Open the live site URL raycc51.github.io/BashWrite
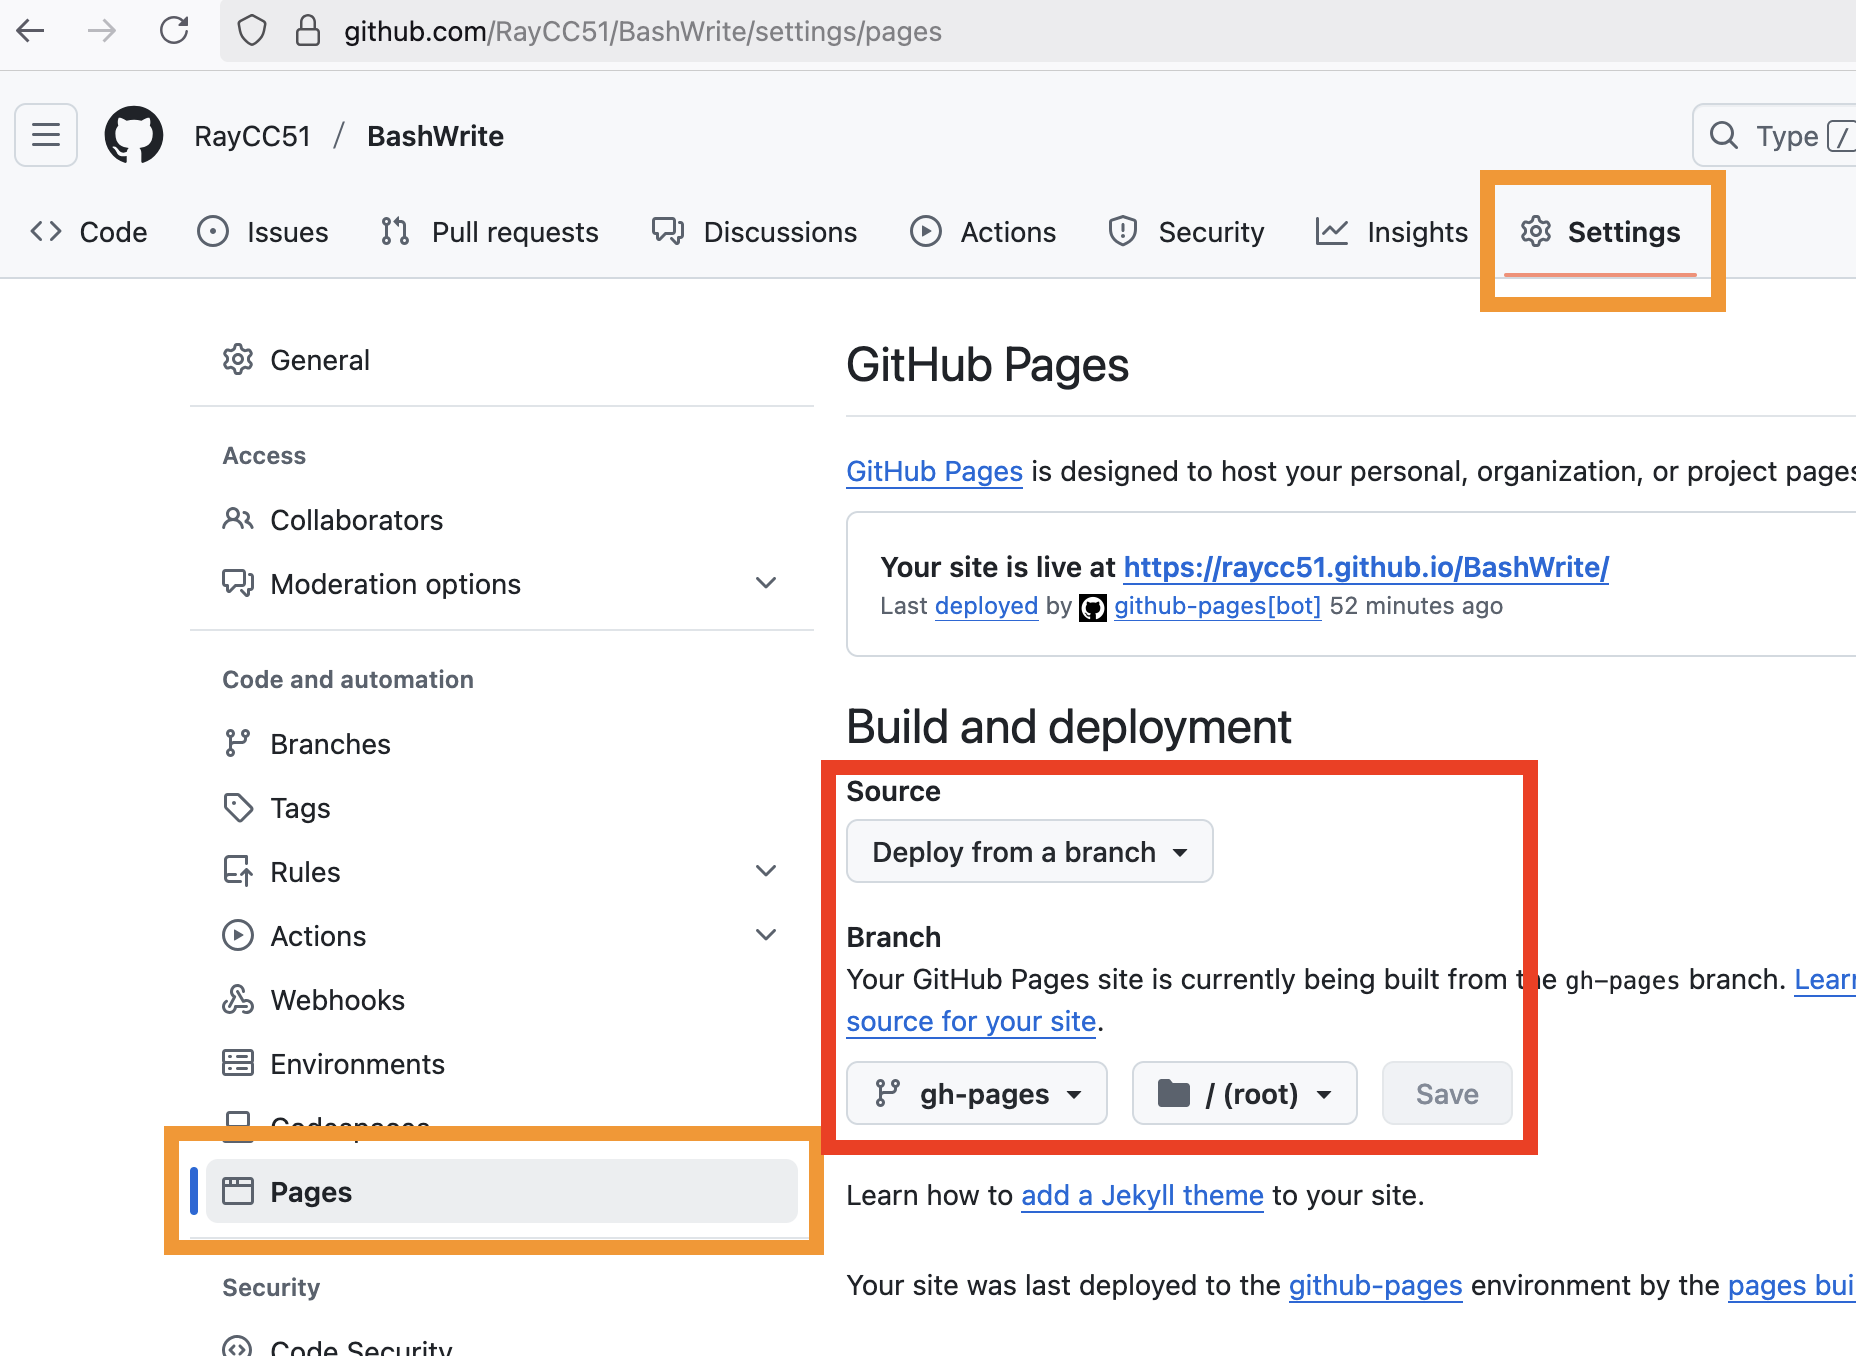The width and height of the screenshot is (1856, 1356). tap(1366, 567)
